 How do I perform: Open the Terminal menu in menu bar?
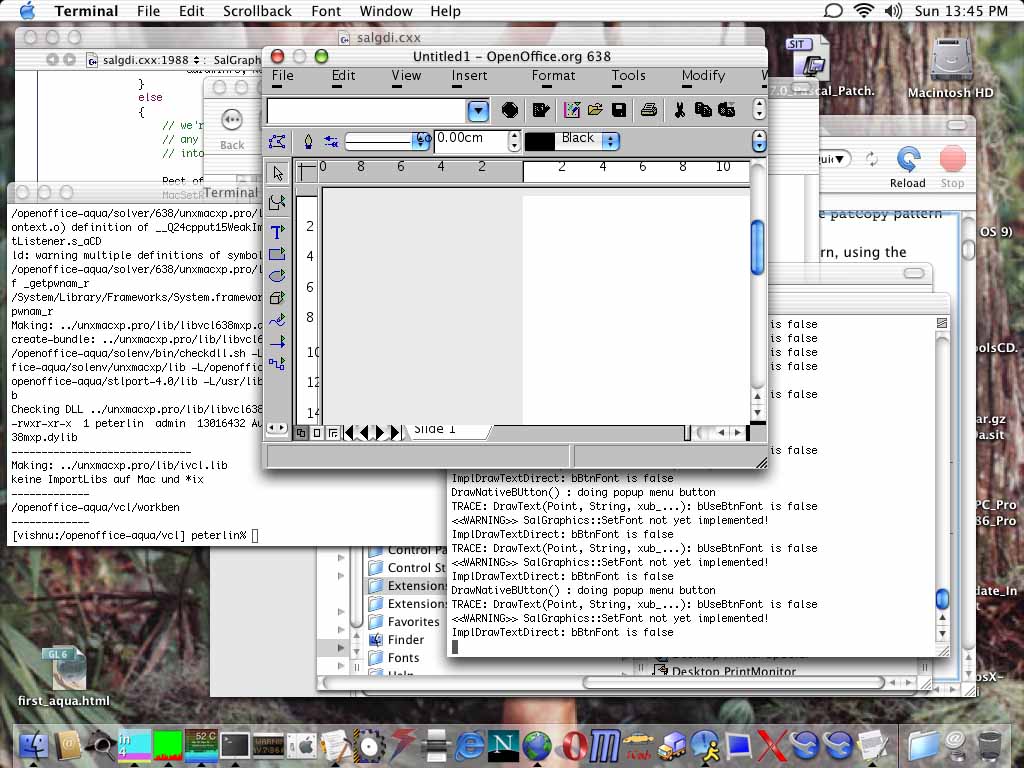click(x=86, y=11)
